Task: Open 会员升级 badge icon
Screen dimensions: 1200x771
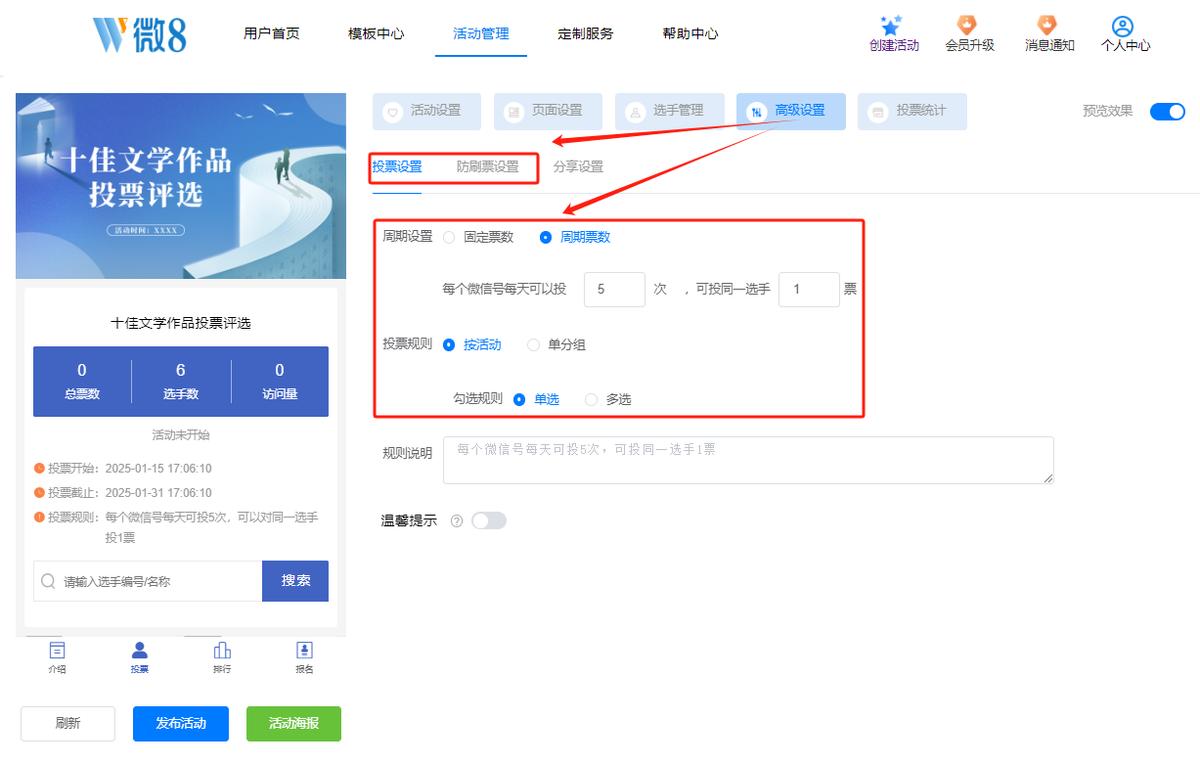Action: point(967,25)
